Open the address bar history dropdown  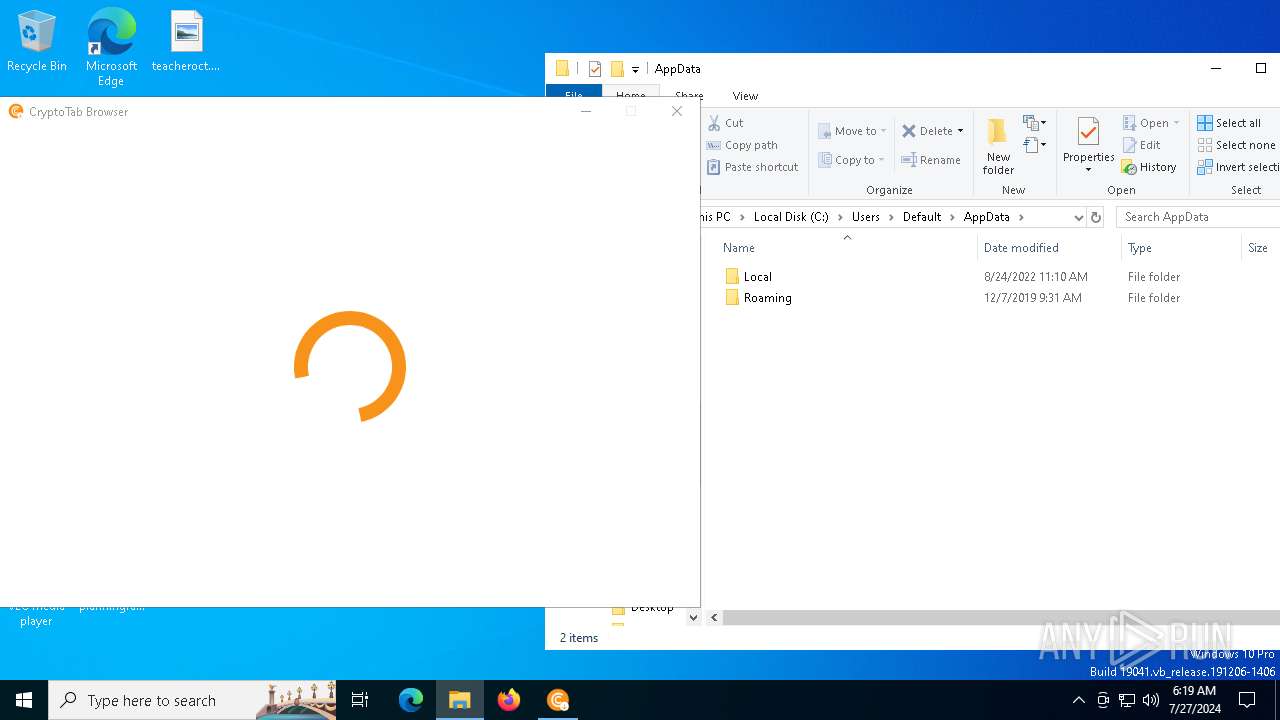click(1078, 217)
